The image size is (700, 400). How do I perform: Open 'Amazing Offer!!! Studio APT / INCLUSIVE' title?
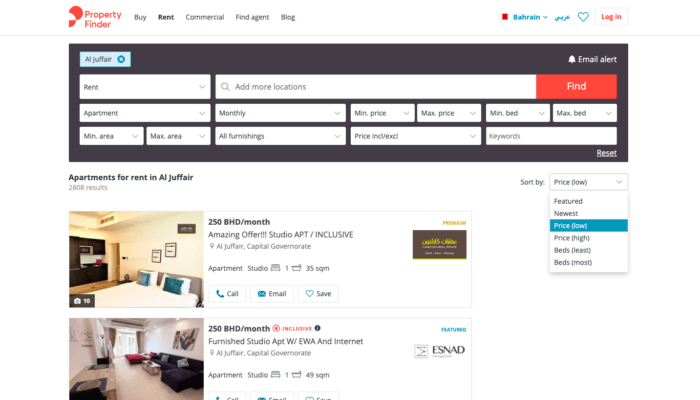tap(280, 234)
